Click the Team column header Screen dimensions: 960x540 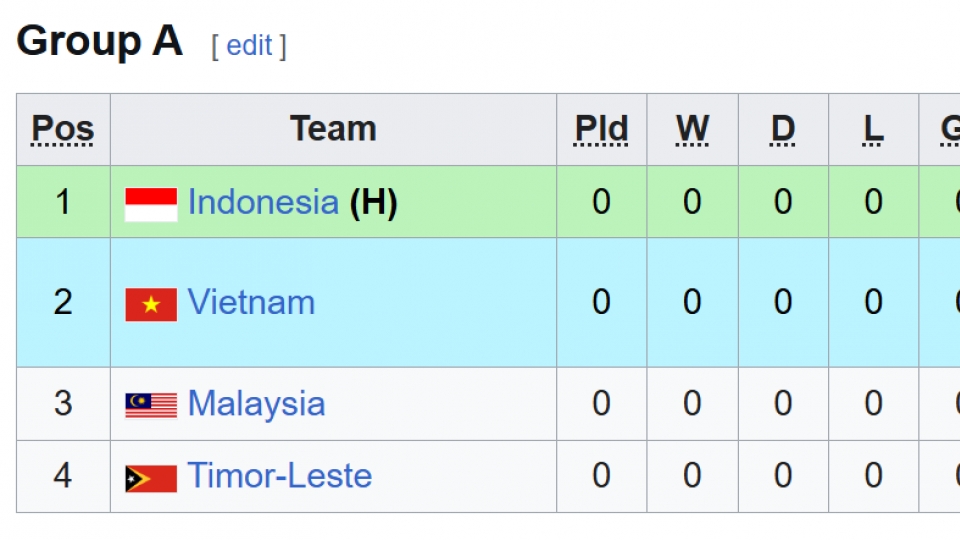333,129
